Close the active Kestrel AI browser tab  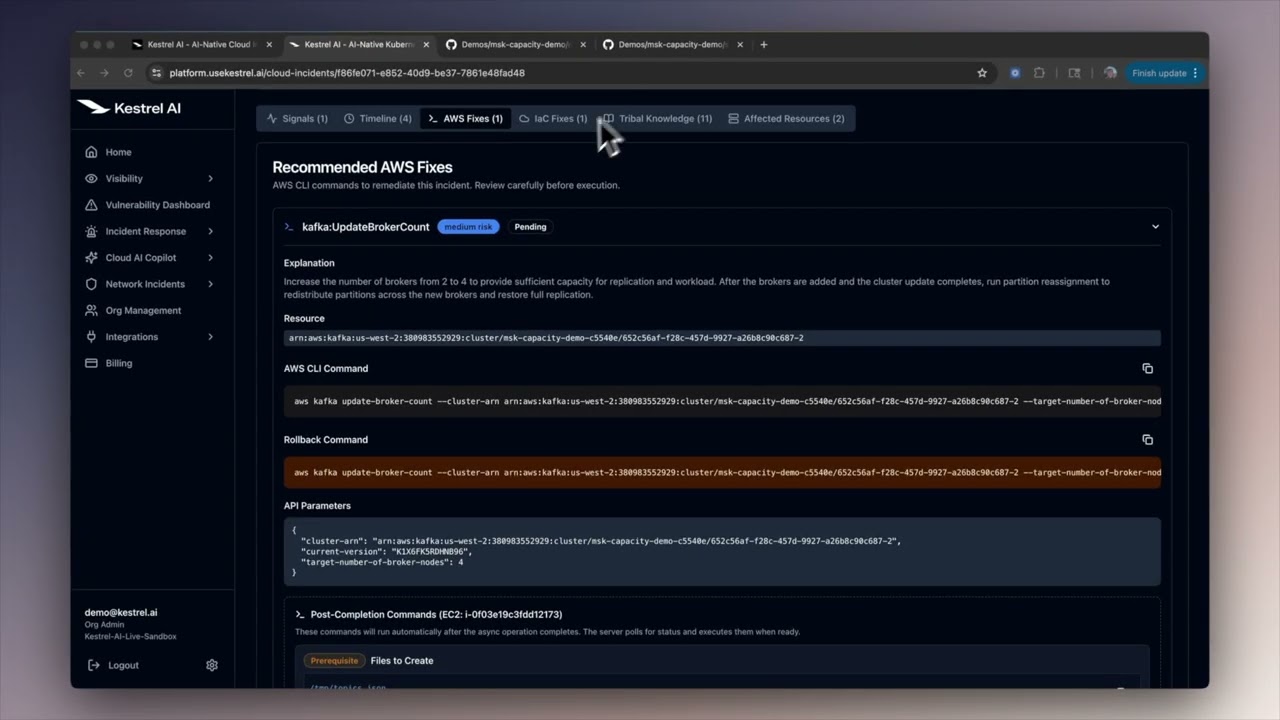[x=427, y=44]
